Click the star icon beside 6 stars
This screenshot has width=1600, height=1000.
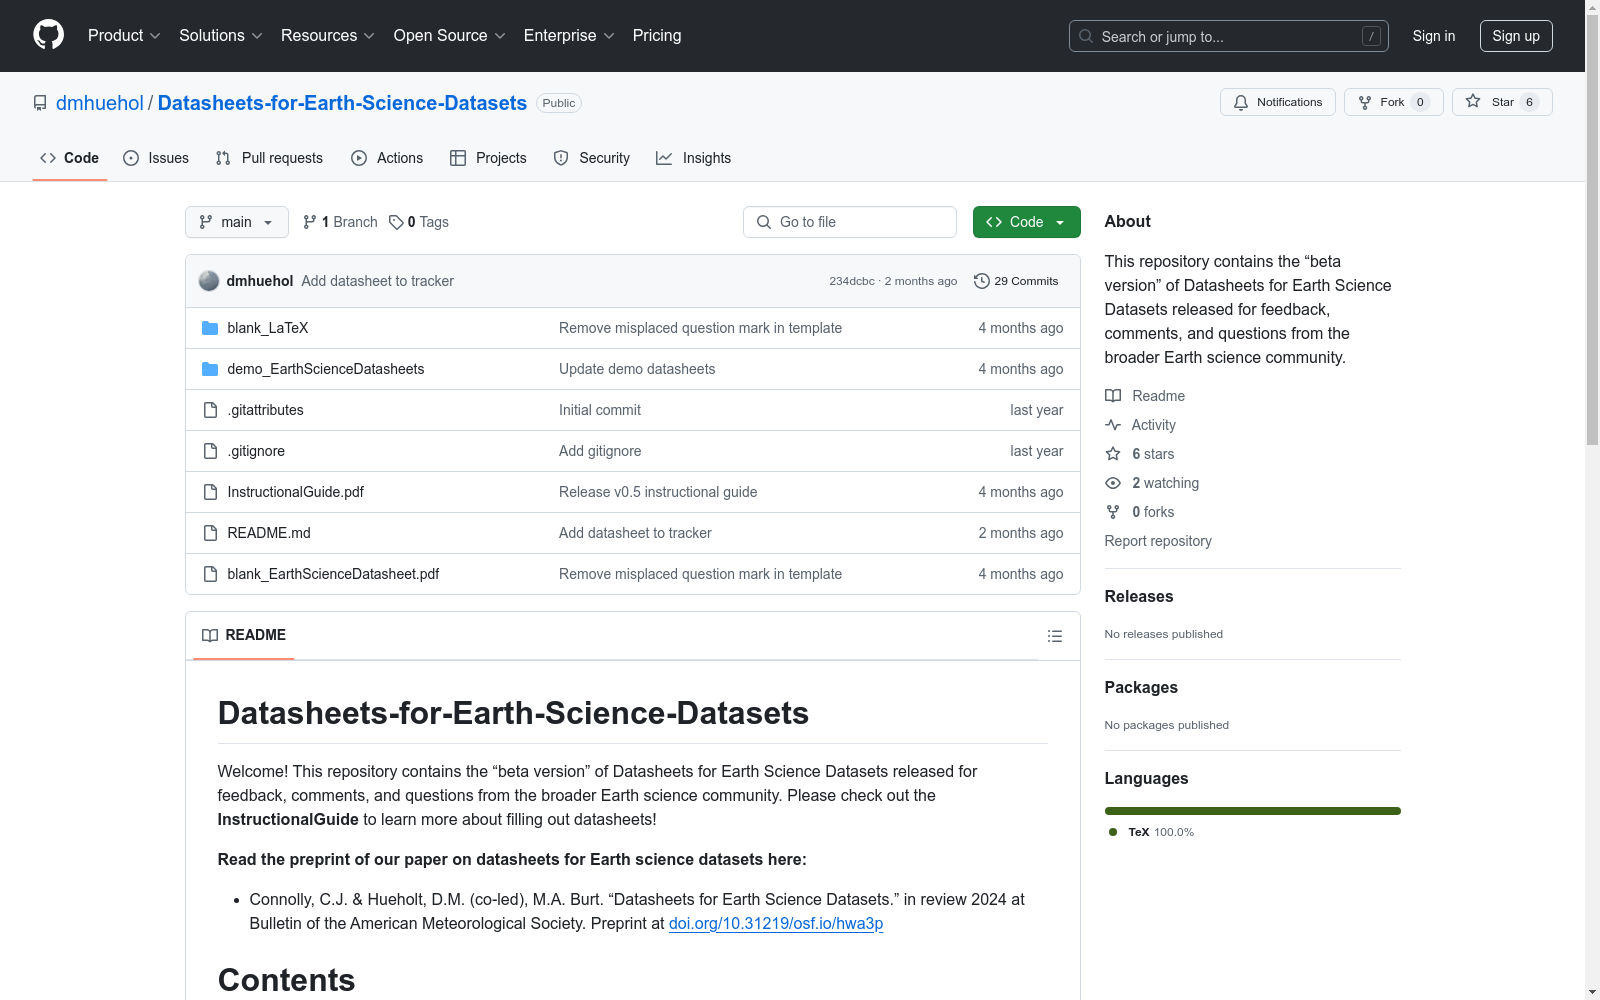pos(1113,454)
